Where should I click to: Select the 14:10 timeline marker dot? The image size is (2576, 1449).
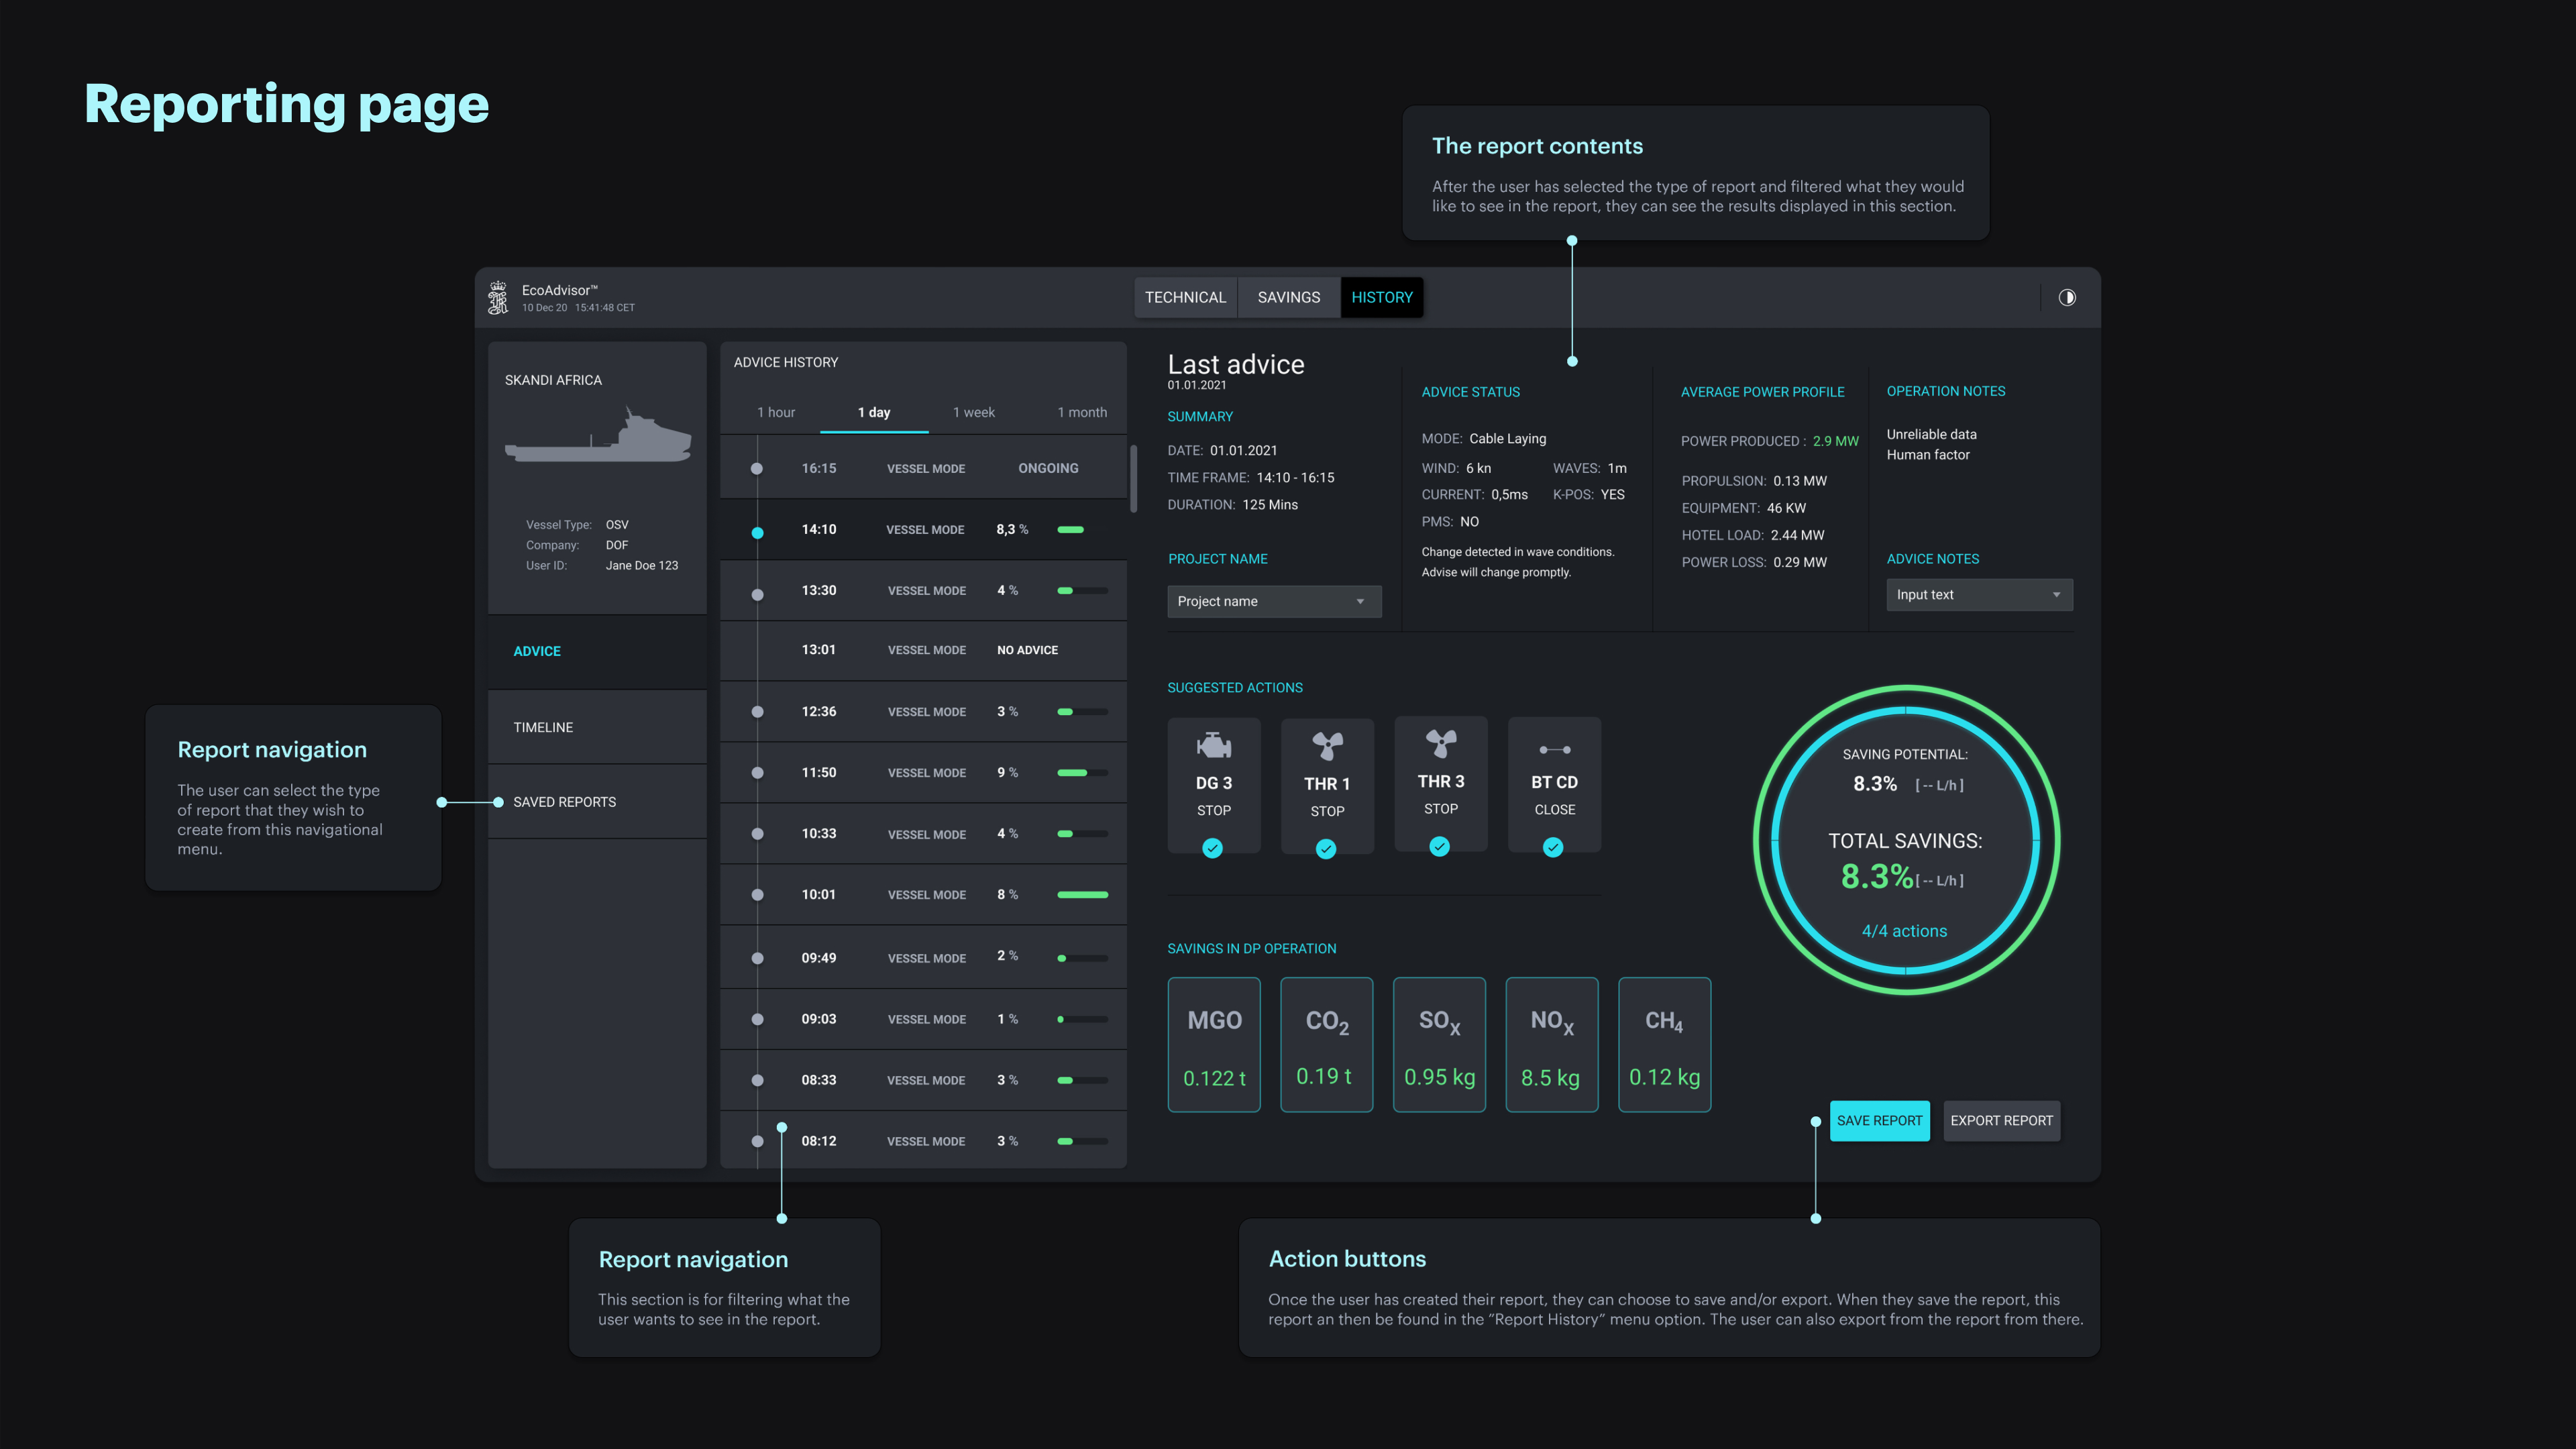tap(757, 533)
